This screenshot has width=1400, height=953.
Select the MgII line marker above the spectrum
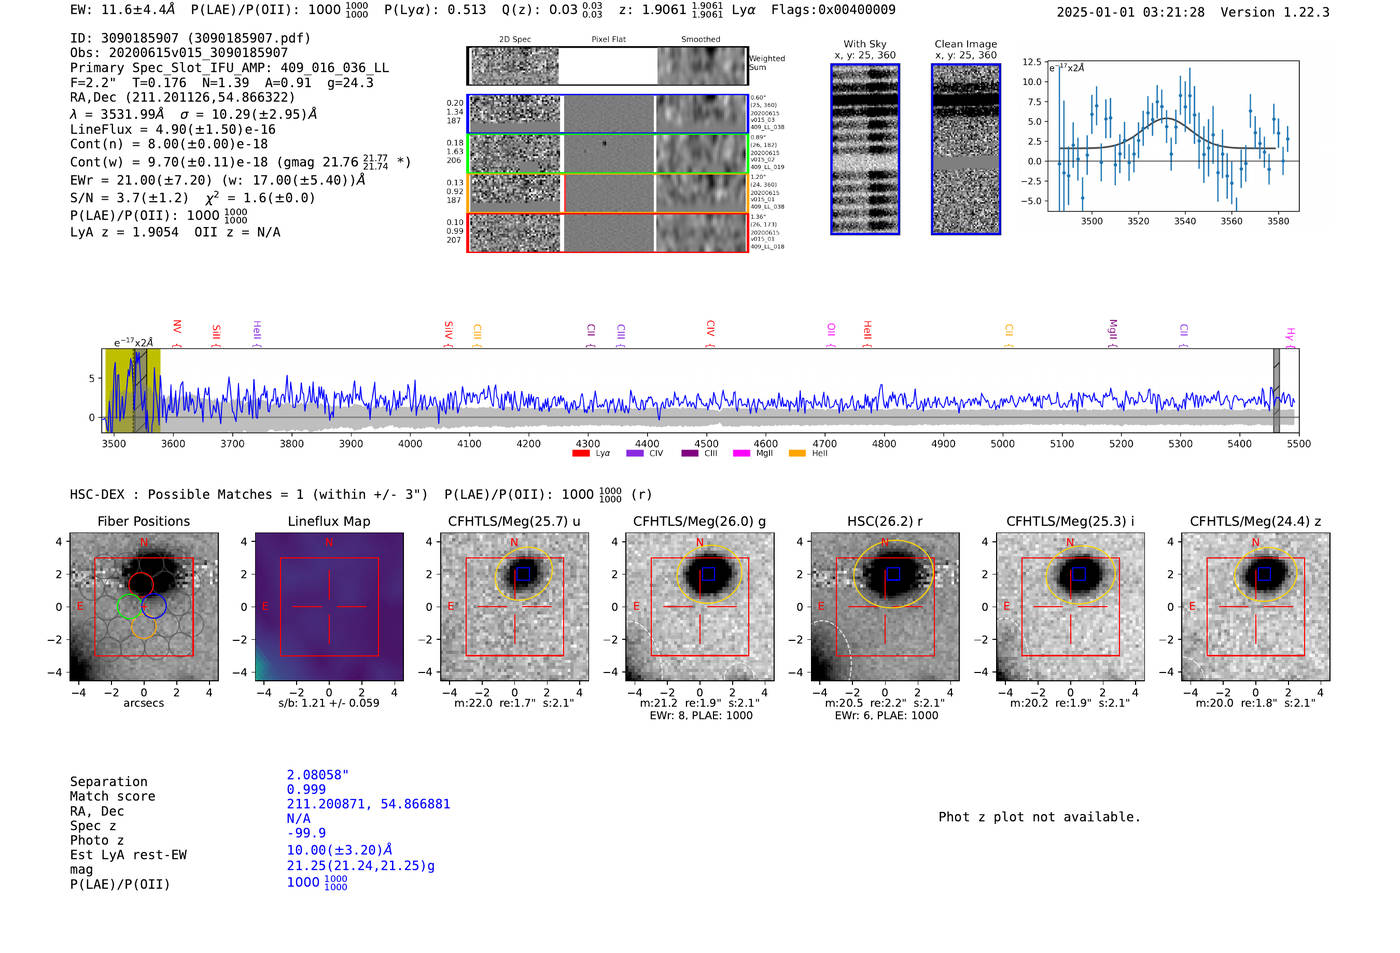[1112, 332]
